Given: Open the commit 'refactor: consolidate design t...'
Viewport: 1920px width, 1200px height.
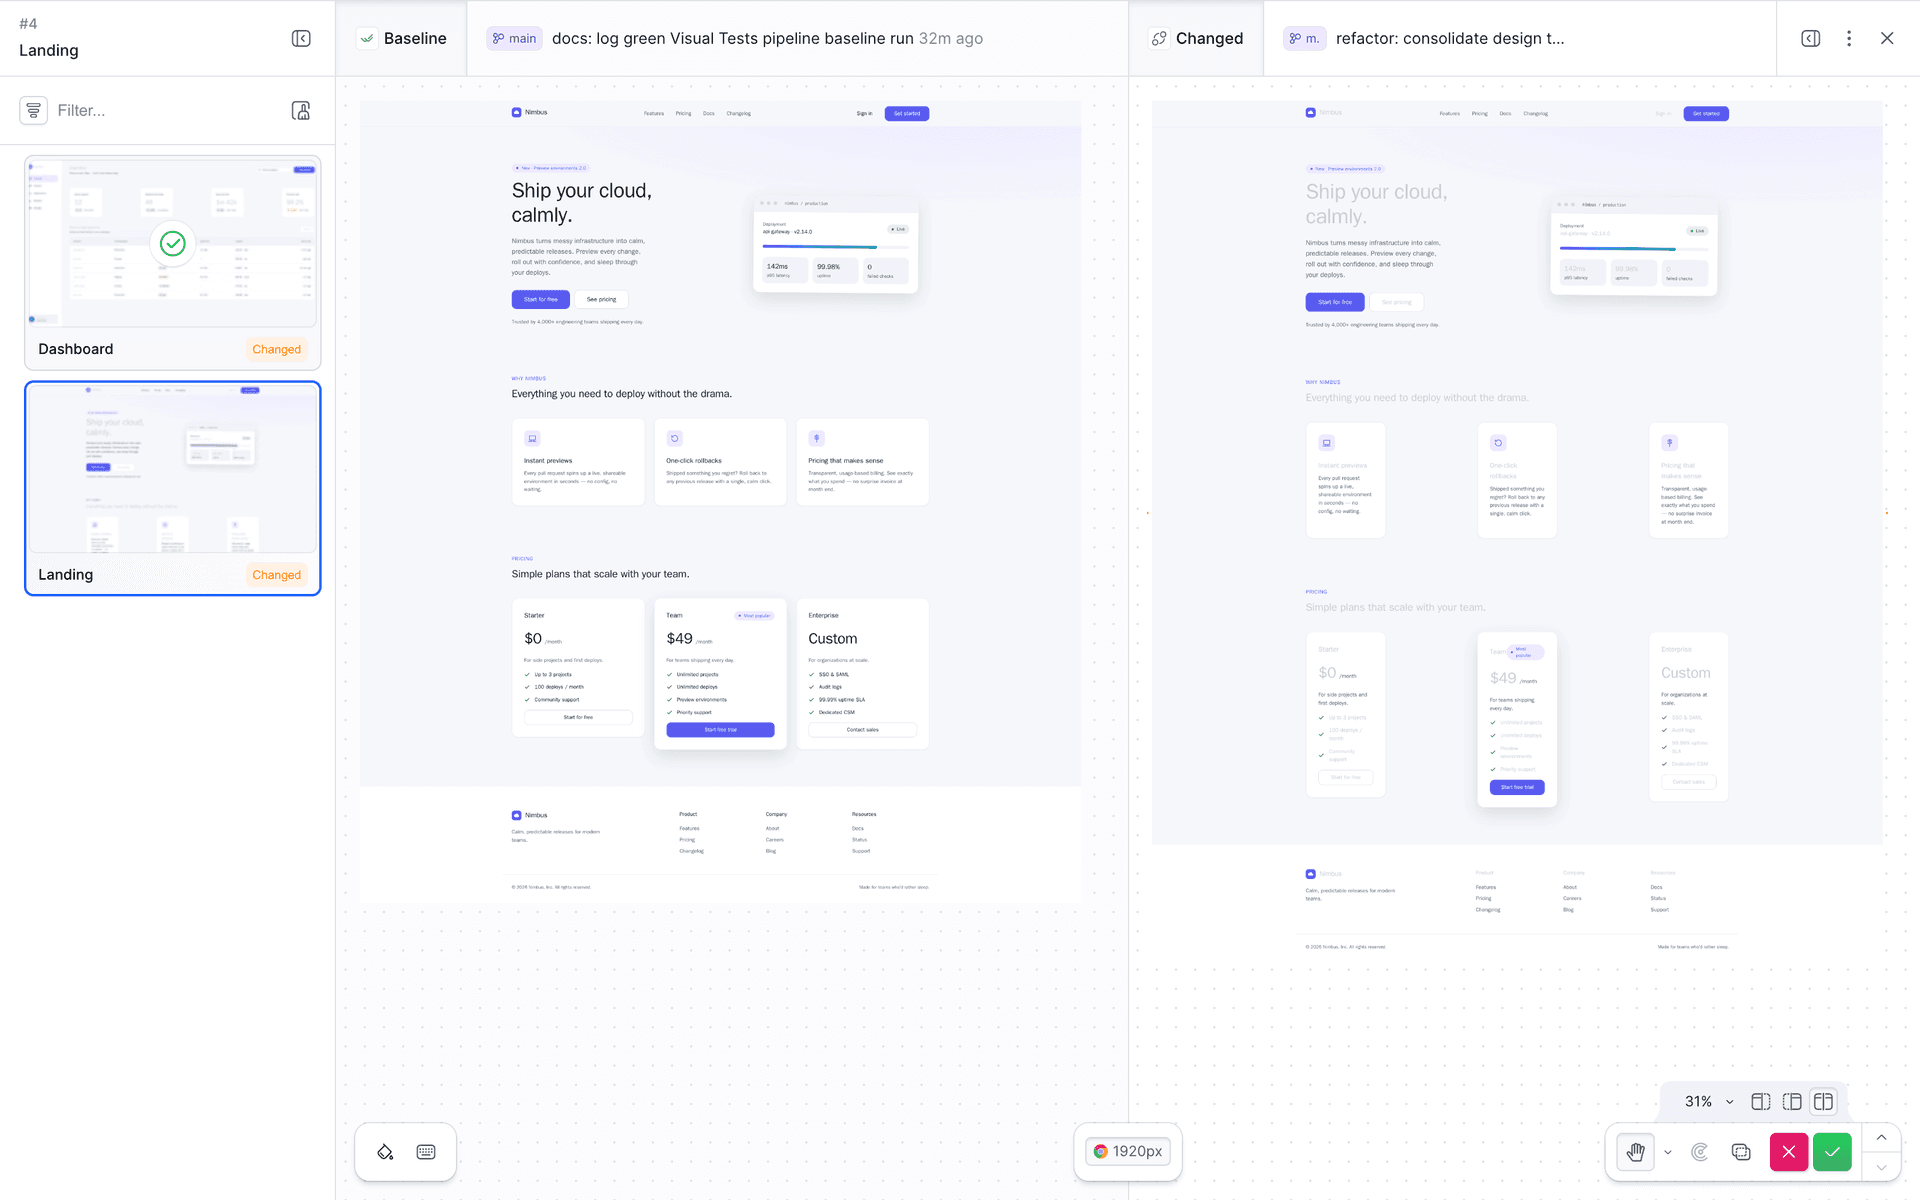Looking at the screenshot, I should pyautogui.click(x=1450, y=38).
